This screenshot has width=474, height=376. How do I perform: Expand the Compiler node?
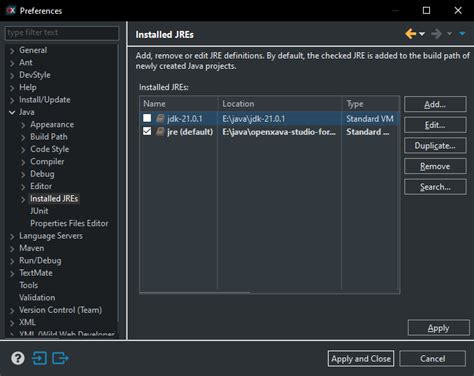click(x=23, y=162)
